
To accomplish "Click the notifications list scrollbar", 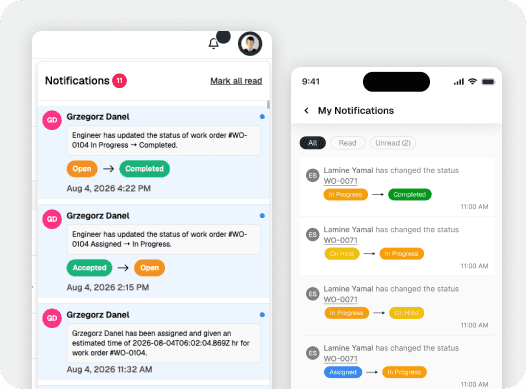I will [268, 105].
